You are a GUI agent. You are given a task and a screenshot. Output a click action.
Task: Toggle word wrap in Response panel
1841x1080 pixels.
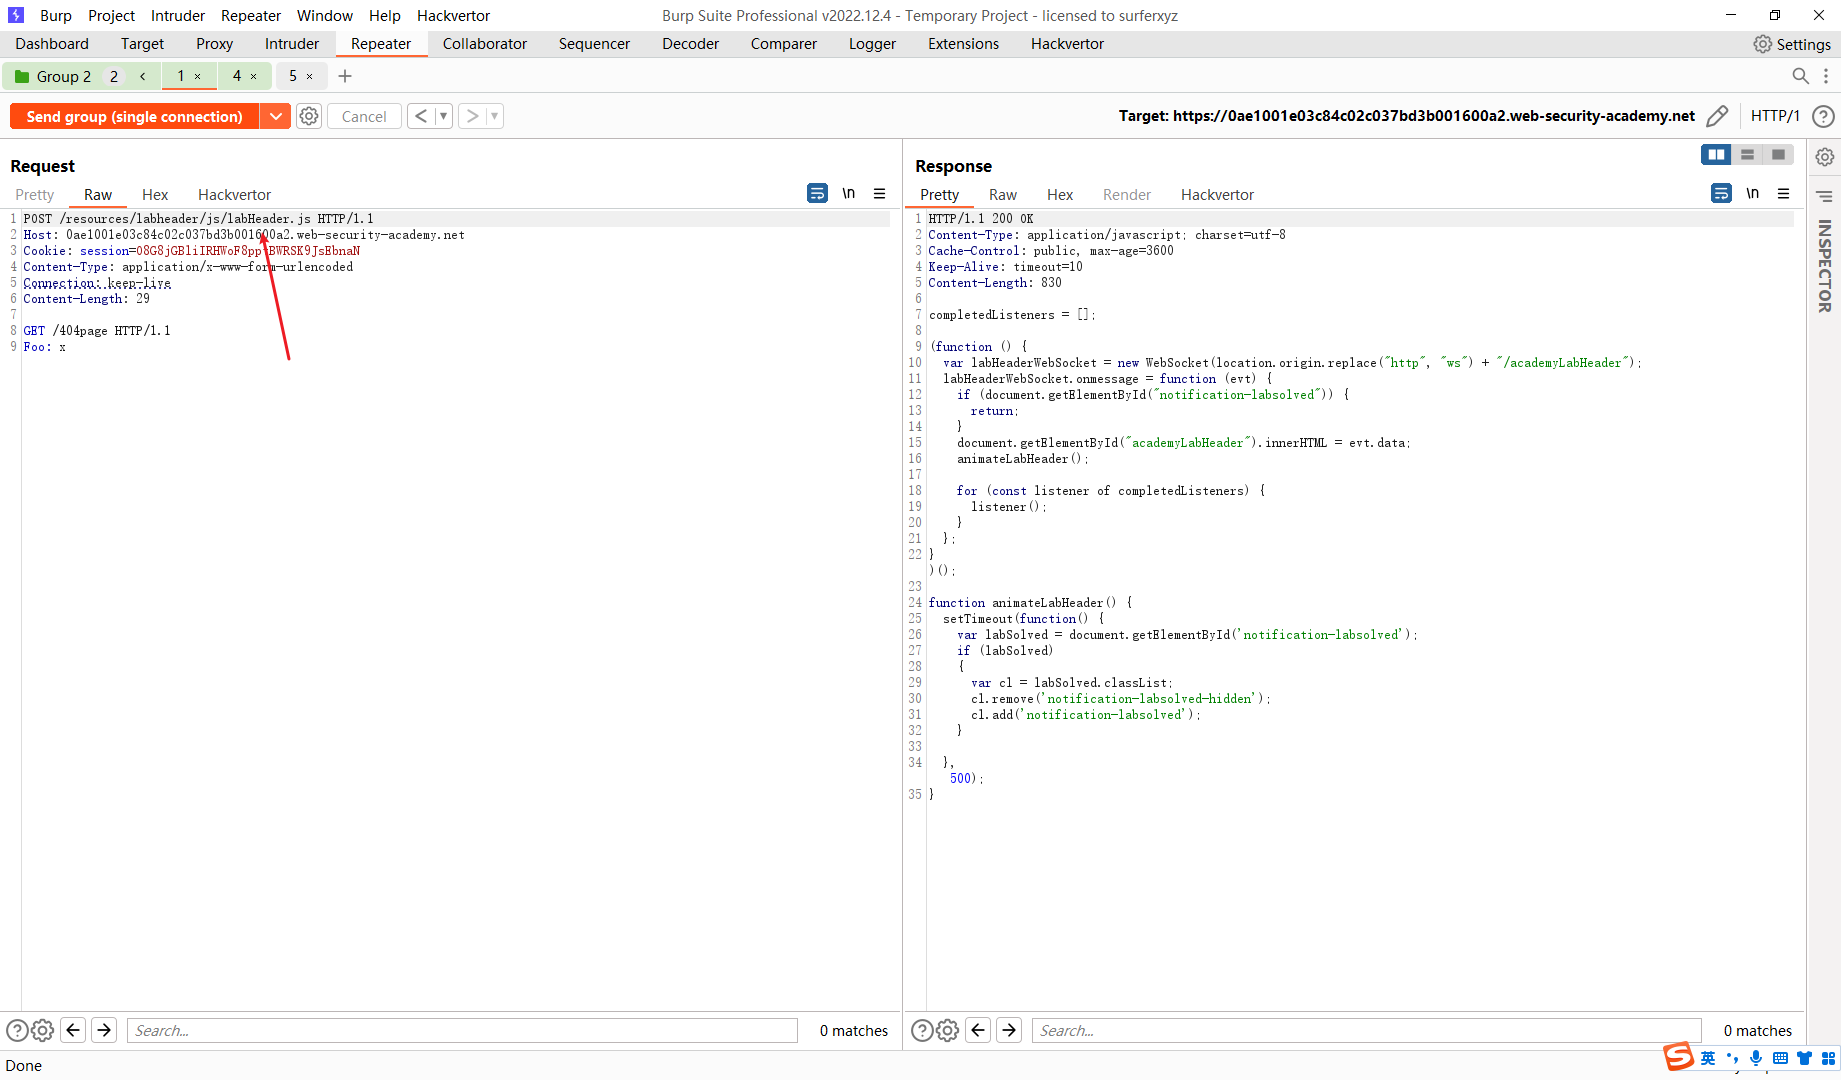[x=1721, y=193]
